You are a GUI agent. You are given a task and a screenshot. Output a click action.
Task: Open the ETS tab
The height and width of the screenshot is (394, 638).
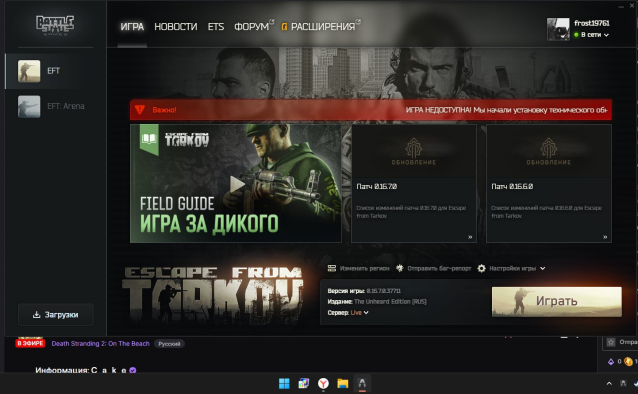[x=216, y=27]
